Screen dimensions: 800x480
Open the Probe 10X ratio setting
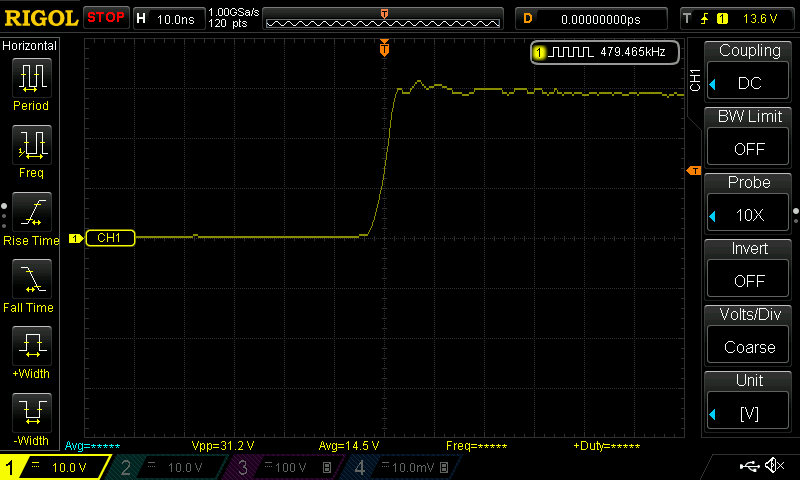click(x=748, y=214)
